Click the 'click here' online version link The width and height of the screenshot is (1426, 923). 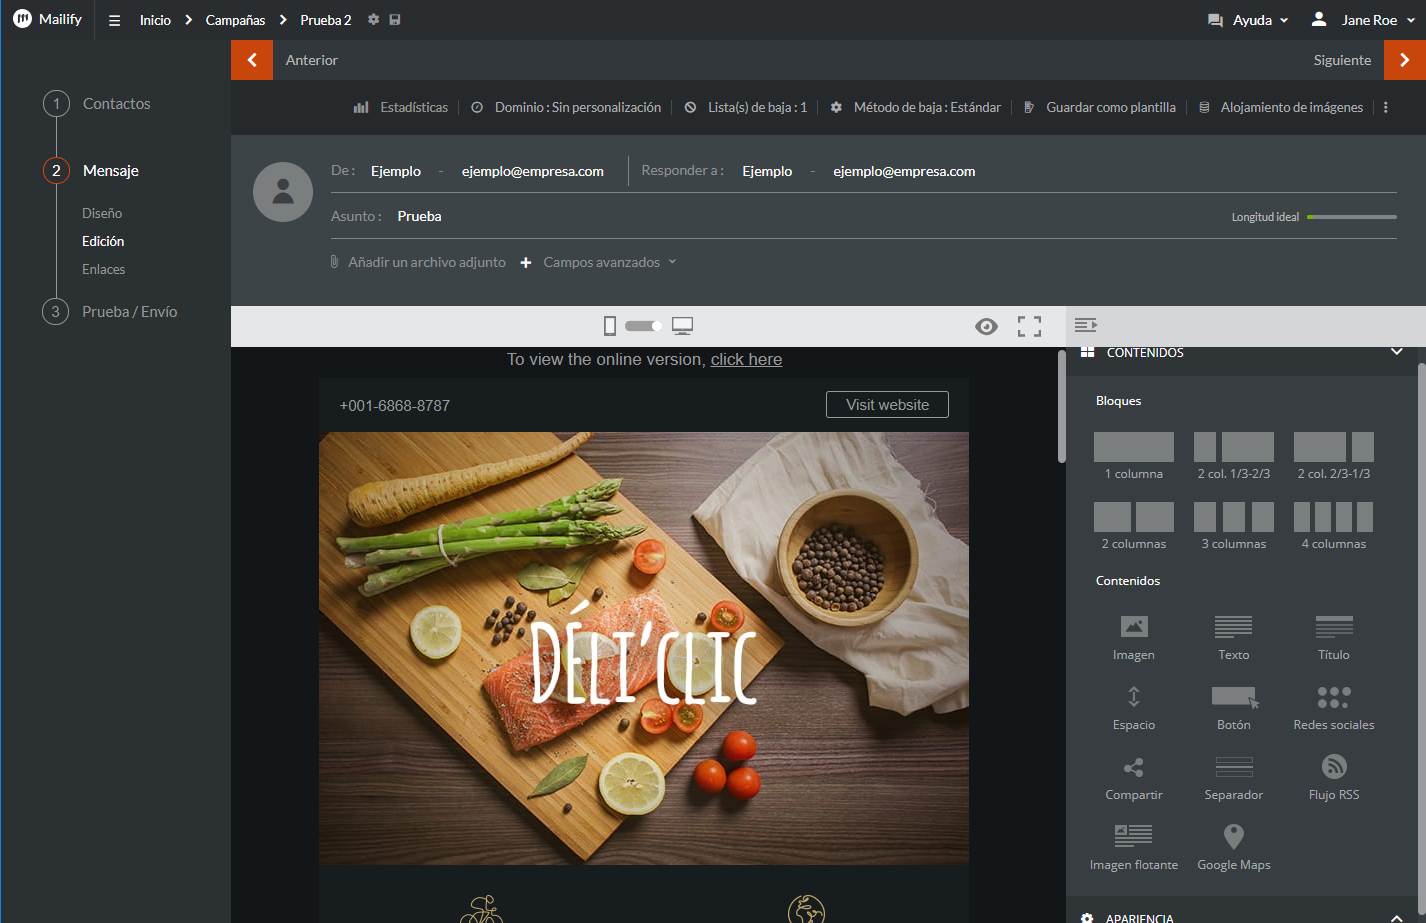click(x=746, y=359)
